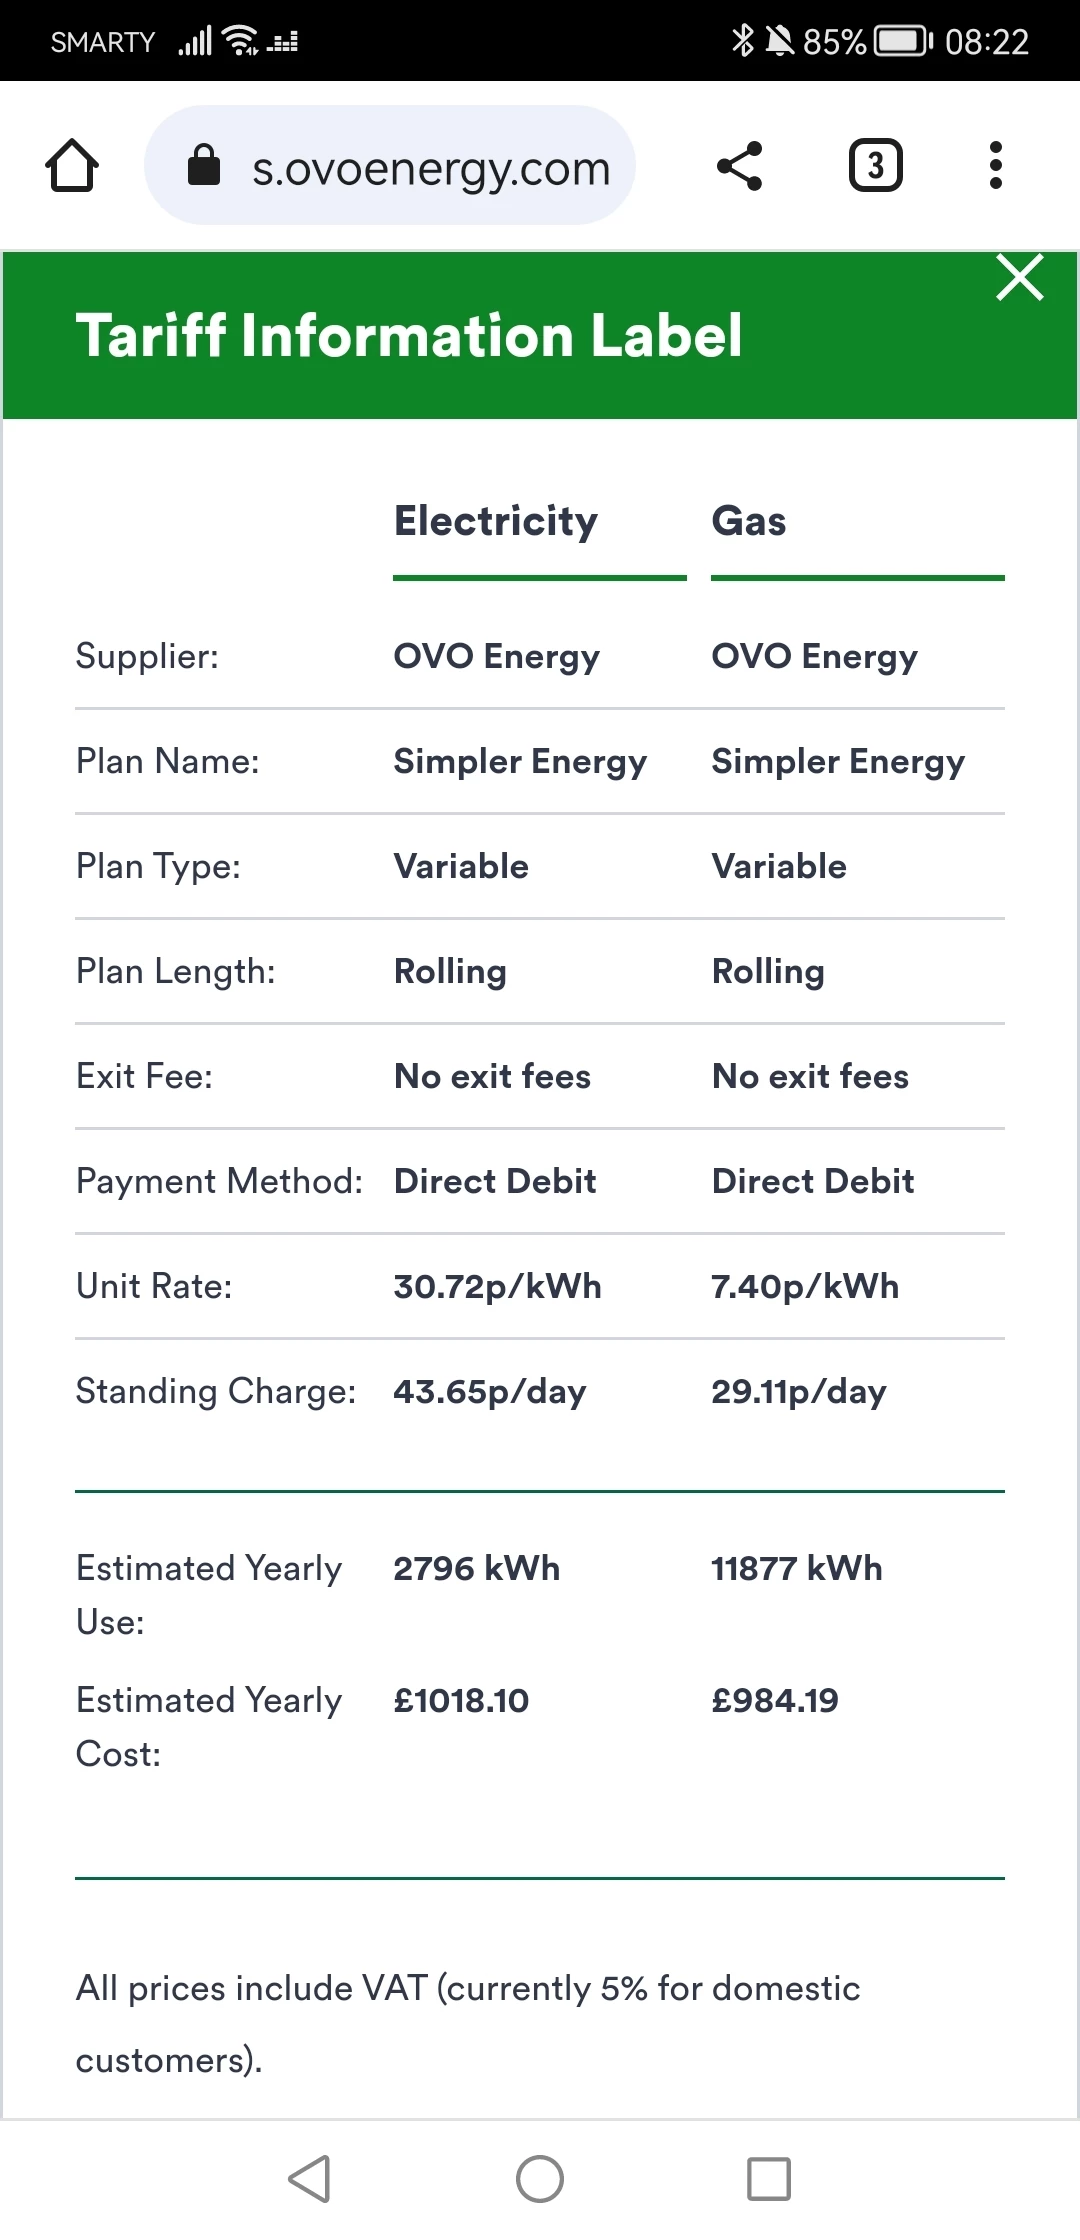Tap the battery icon in status bar

pyautogui.click(x=903, y=41)
